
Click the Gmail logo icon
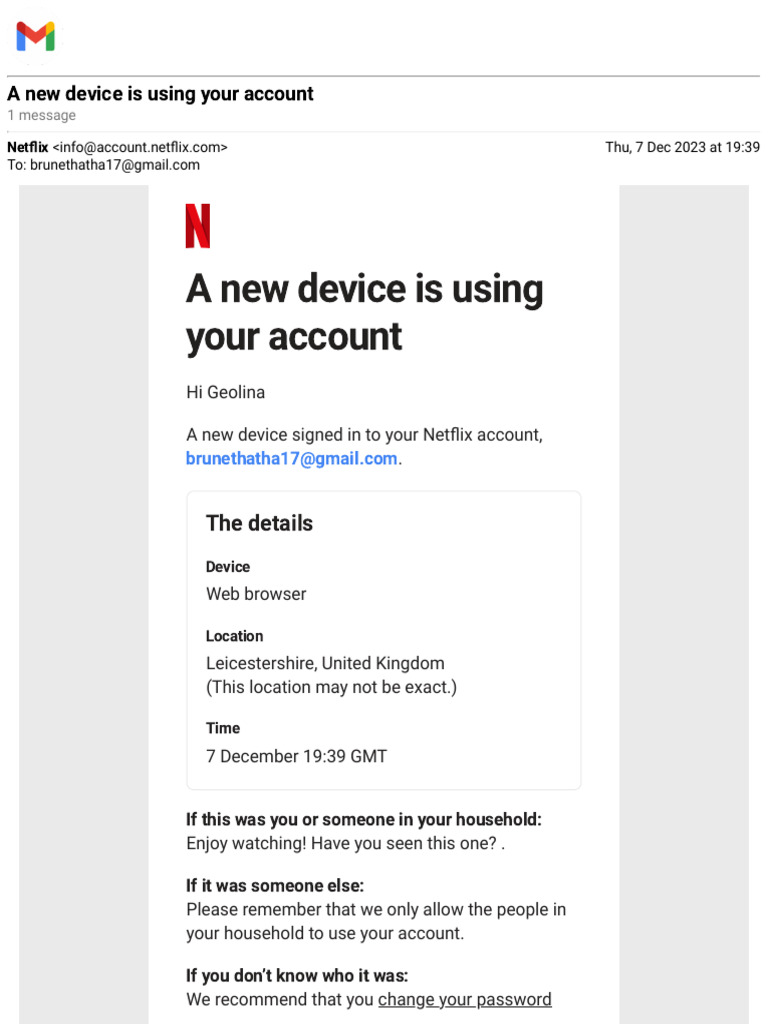[35, 37]
